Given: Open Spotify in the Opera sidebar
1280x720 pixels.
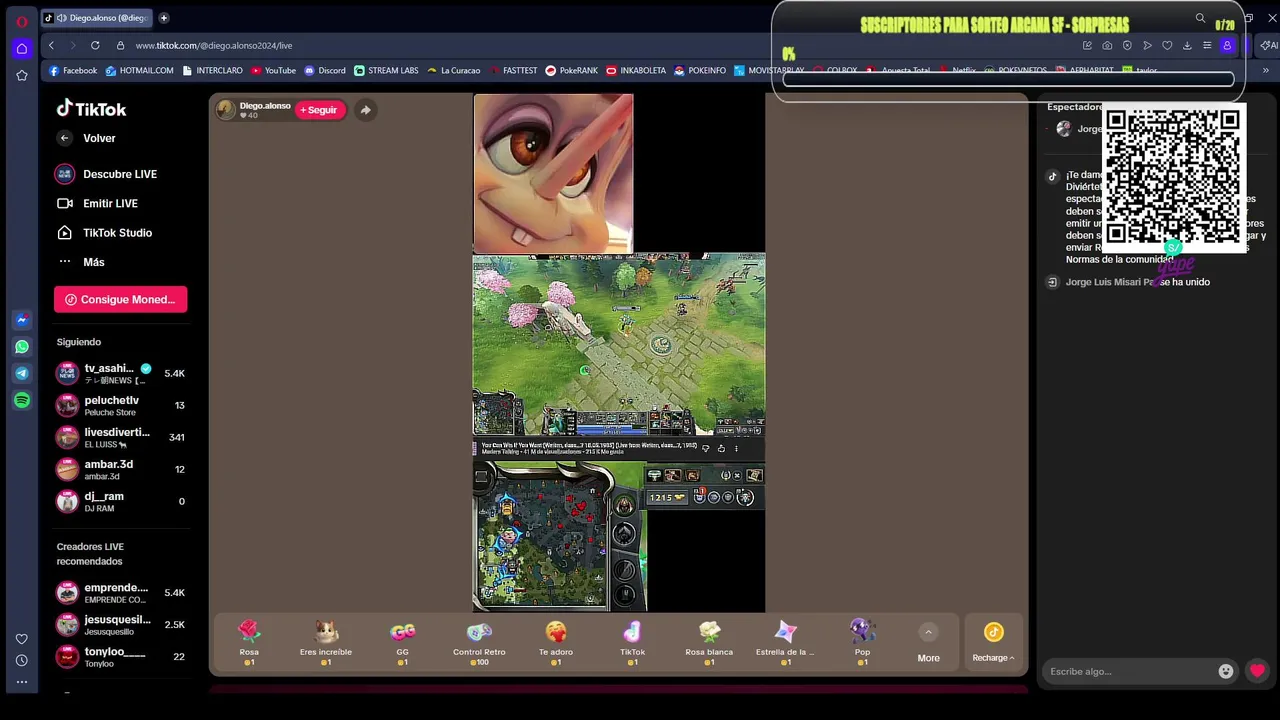Looking at the screenshot, I should point(21,400).
